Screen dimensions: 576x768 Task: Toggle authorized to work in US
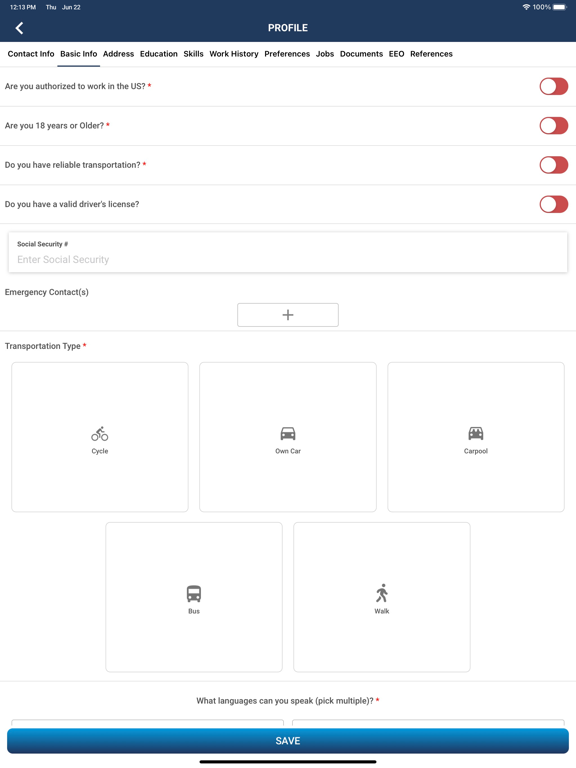tap(553, 86)
